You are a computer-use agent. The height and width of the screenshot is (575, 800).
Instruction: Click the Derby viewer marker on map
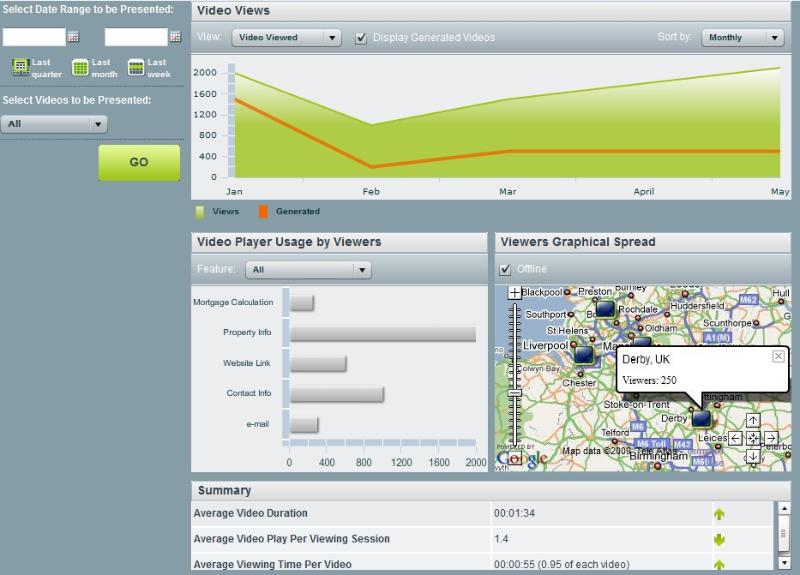(x=702, y=418)
